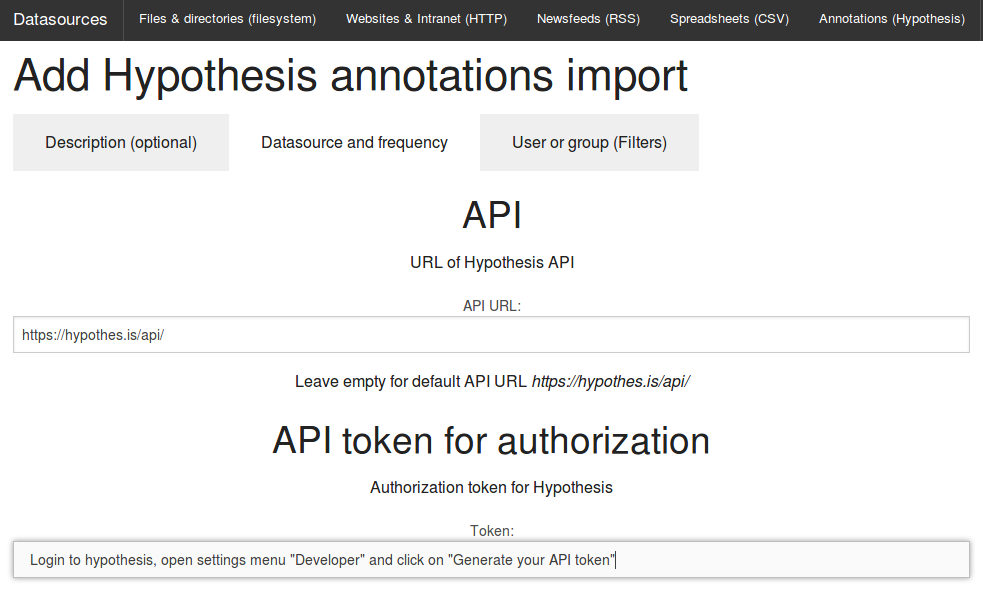Open Websites & Intranet (HTTP) menu item
Viewport: 983px width, 595px height.
426,19
